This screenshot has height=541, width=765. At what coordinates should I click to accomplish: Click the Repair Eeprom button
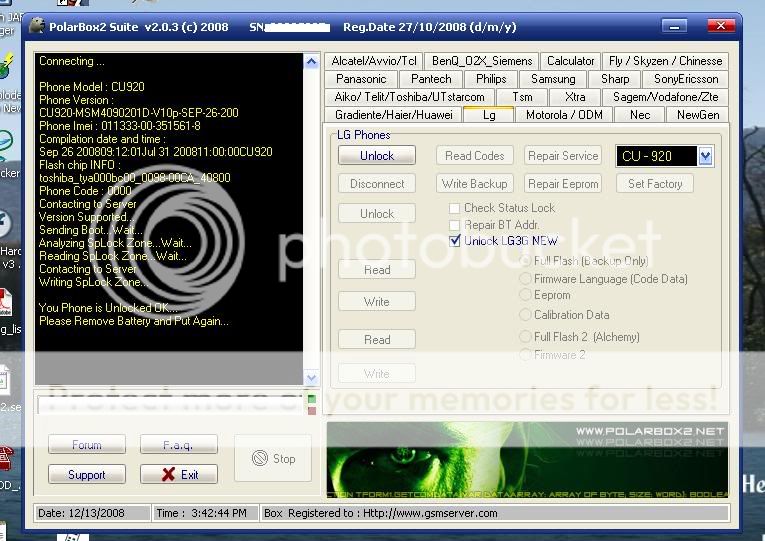click(563, 184)
